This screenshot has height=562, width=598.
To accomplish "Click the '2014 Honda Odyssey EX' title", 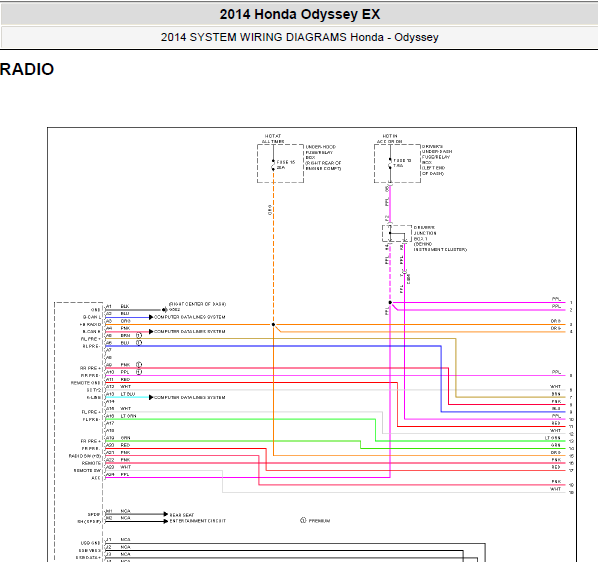I will coord(300,14).
